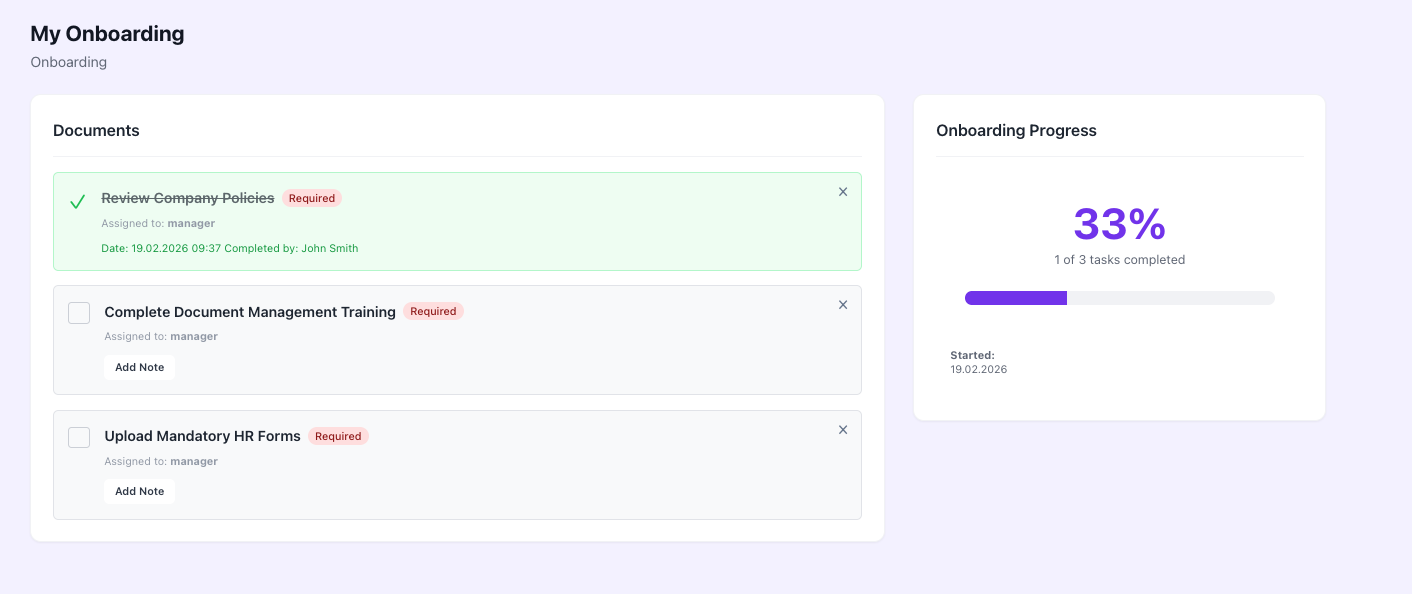Tick the Upload Mandatory HR Forms checkbox

pyautogui.click(x=79, y=437)
